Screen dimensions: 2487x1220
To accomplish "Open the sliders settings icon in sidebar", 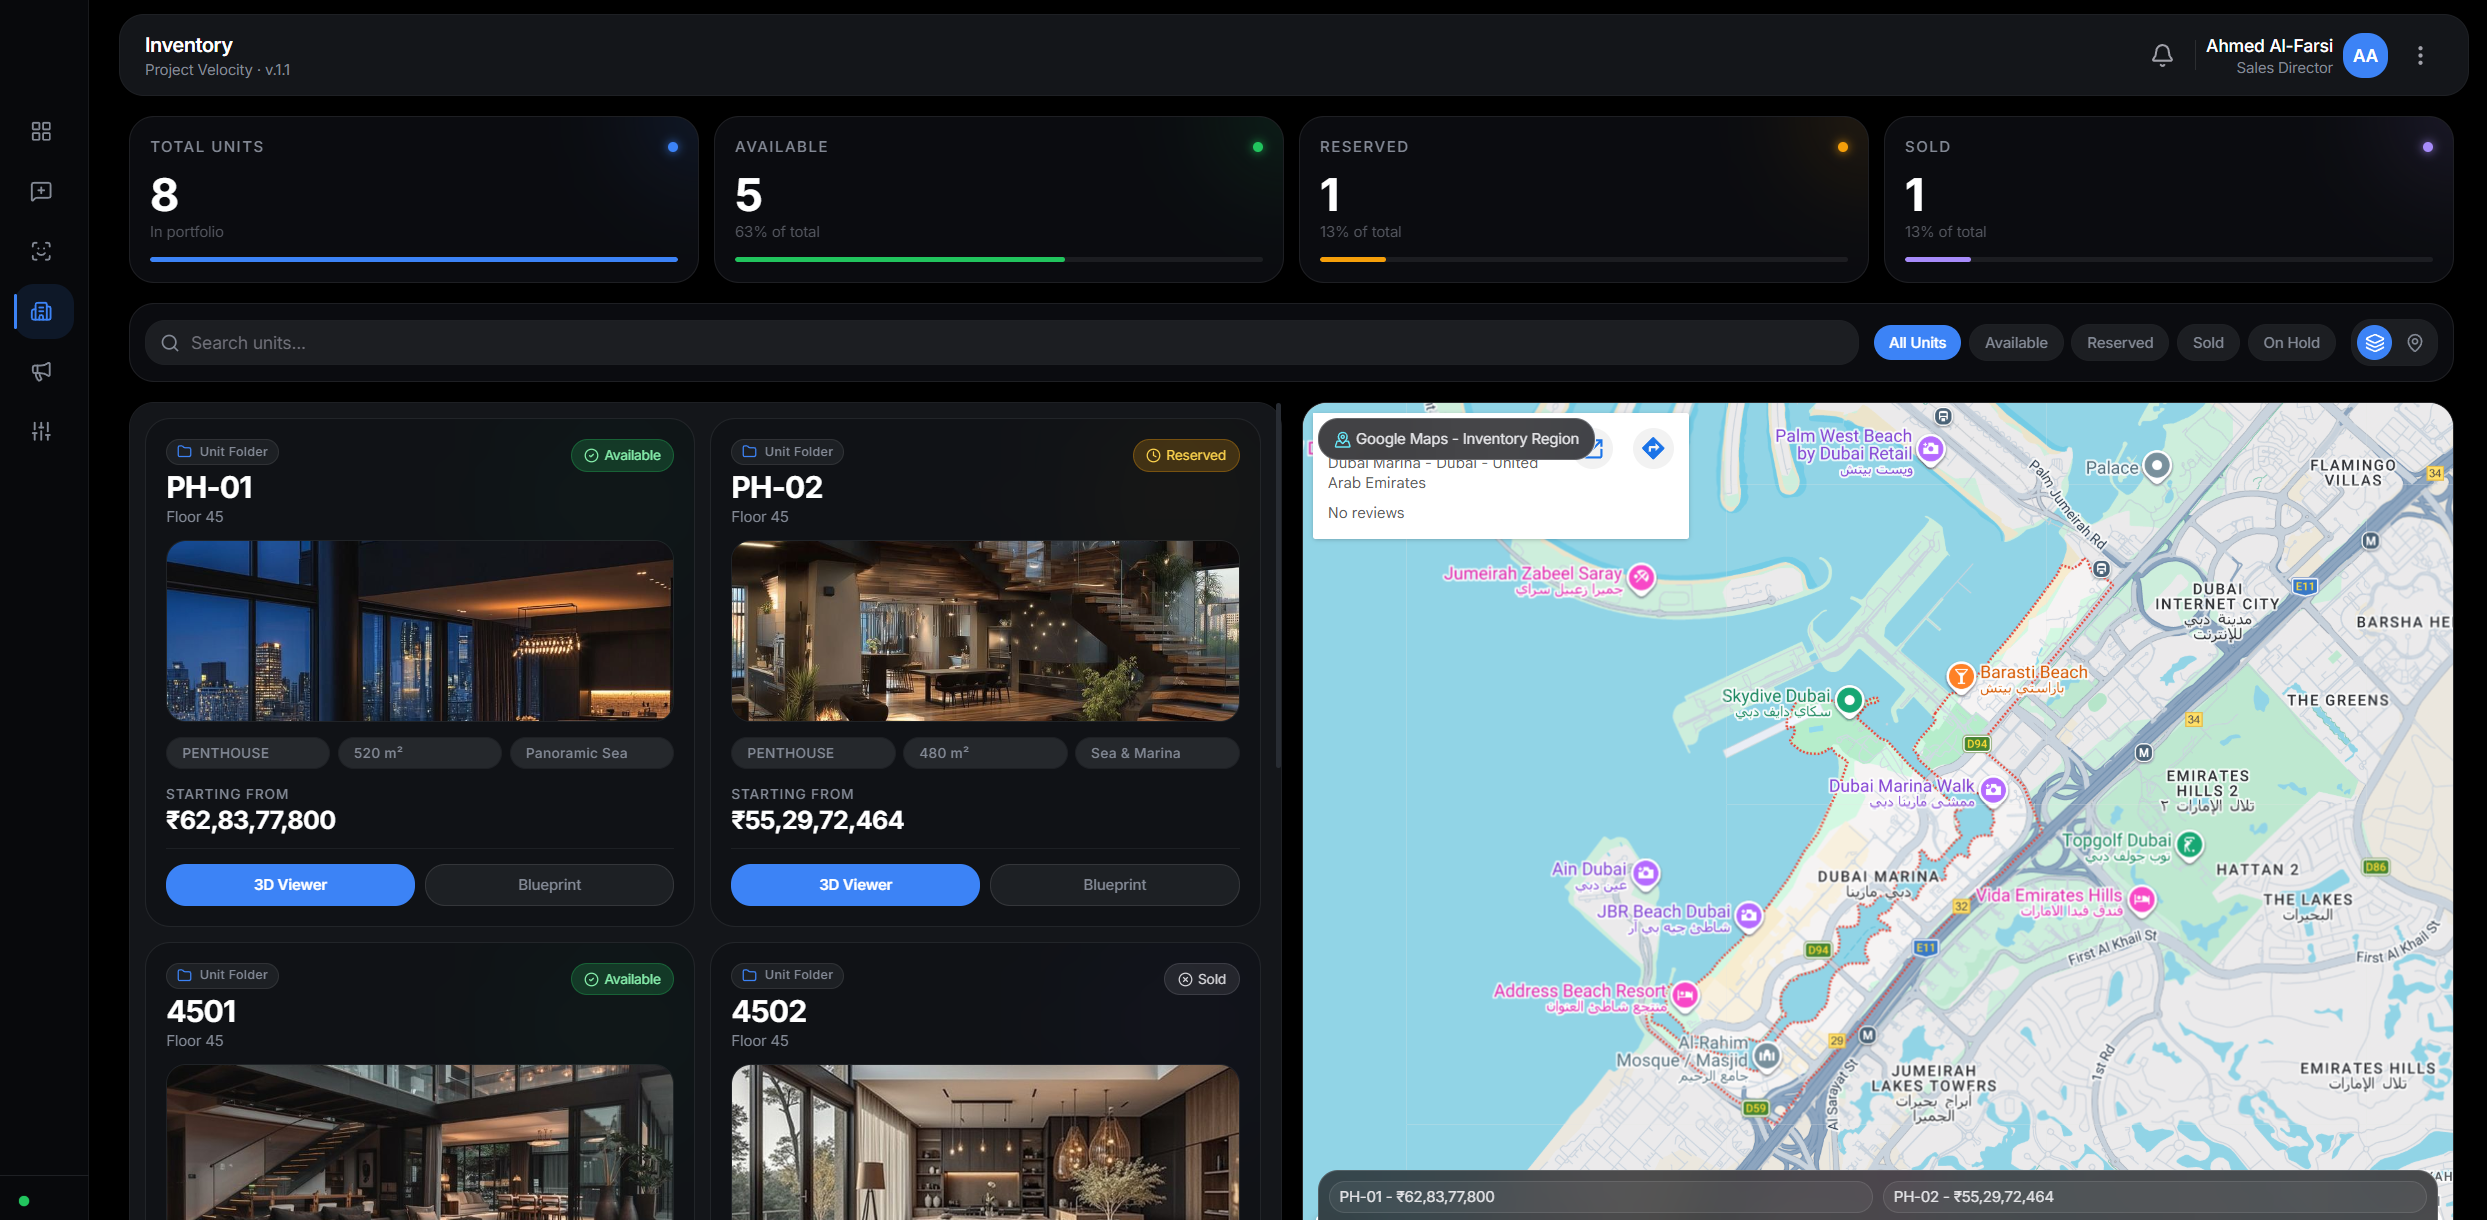I will pos(41,431).
